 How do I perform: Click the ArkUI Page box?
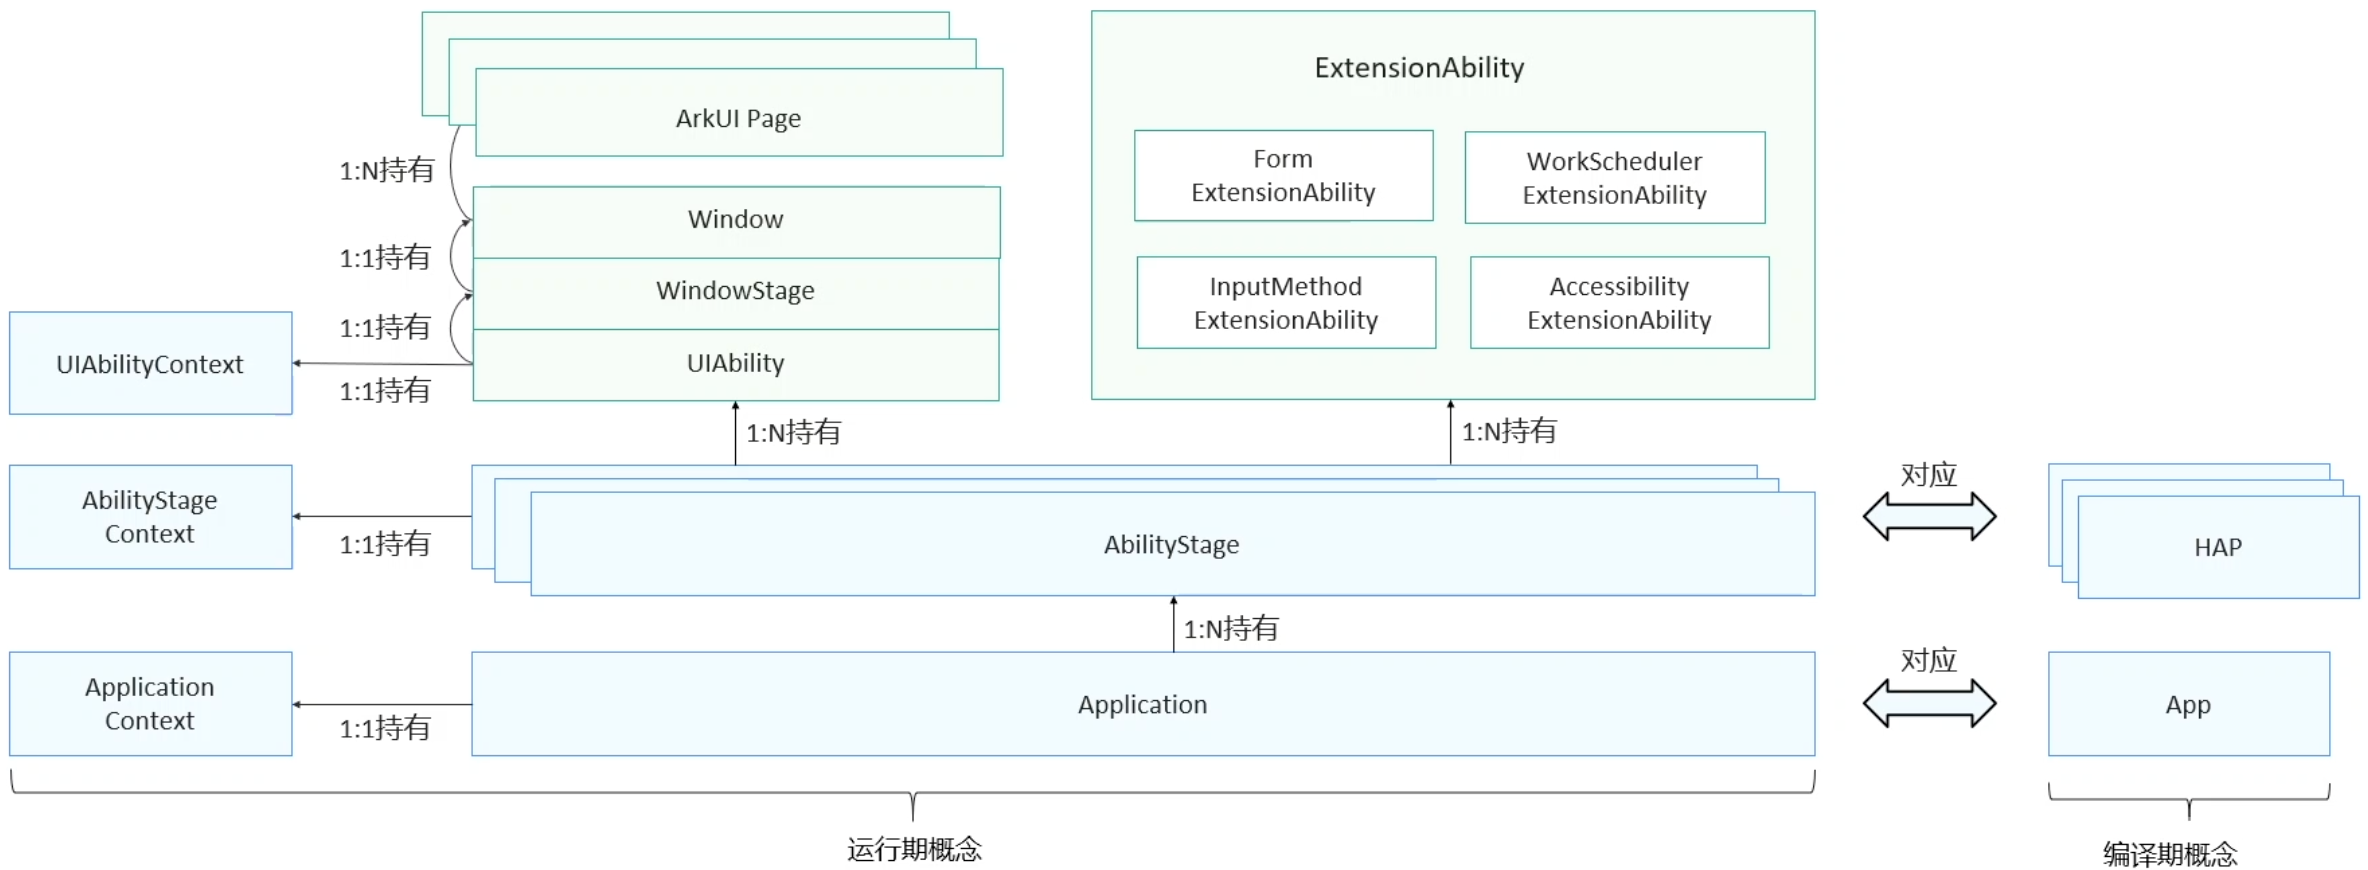[739, 112]
